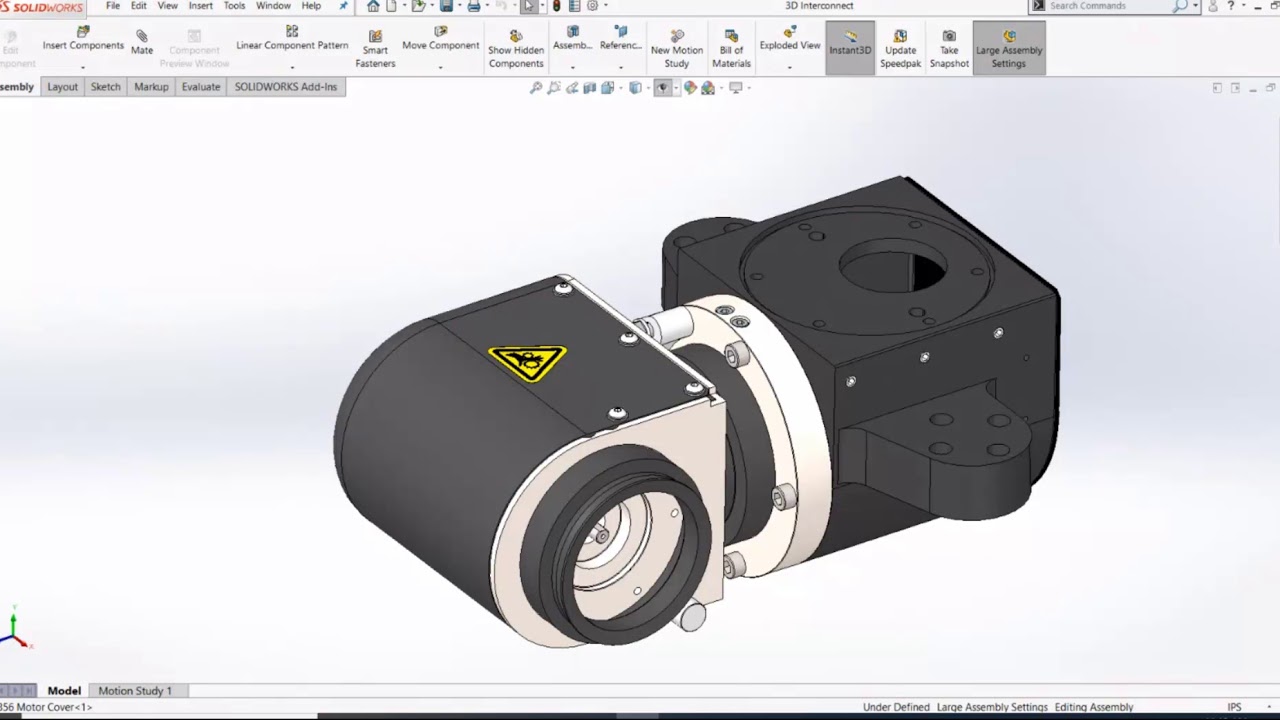
Task: Switch to the Evaluate tab
Action: [200, 87]
